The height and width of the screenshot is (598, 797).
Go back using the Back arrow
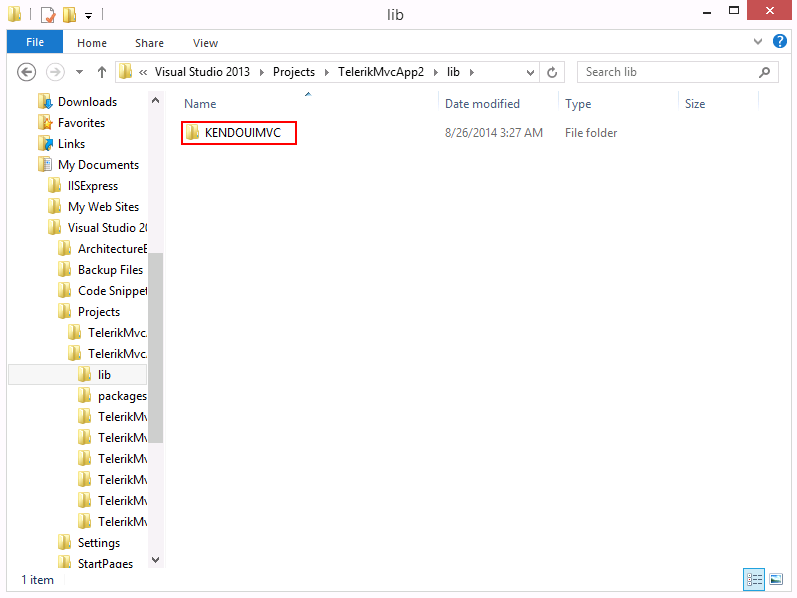click(26, 72)
